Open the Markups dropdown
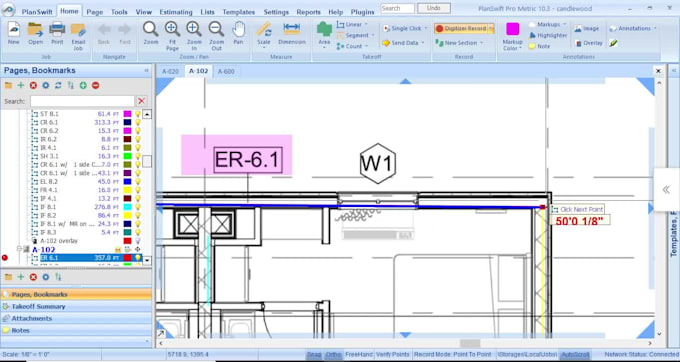Screen dimensions: 680x362 tap(564, 25)
